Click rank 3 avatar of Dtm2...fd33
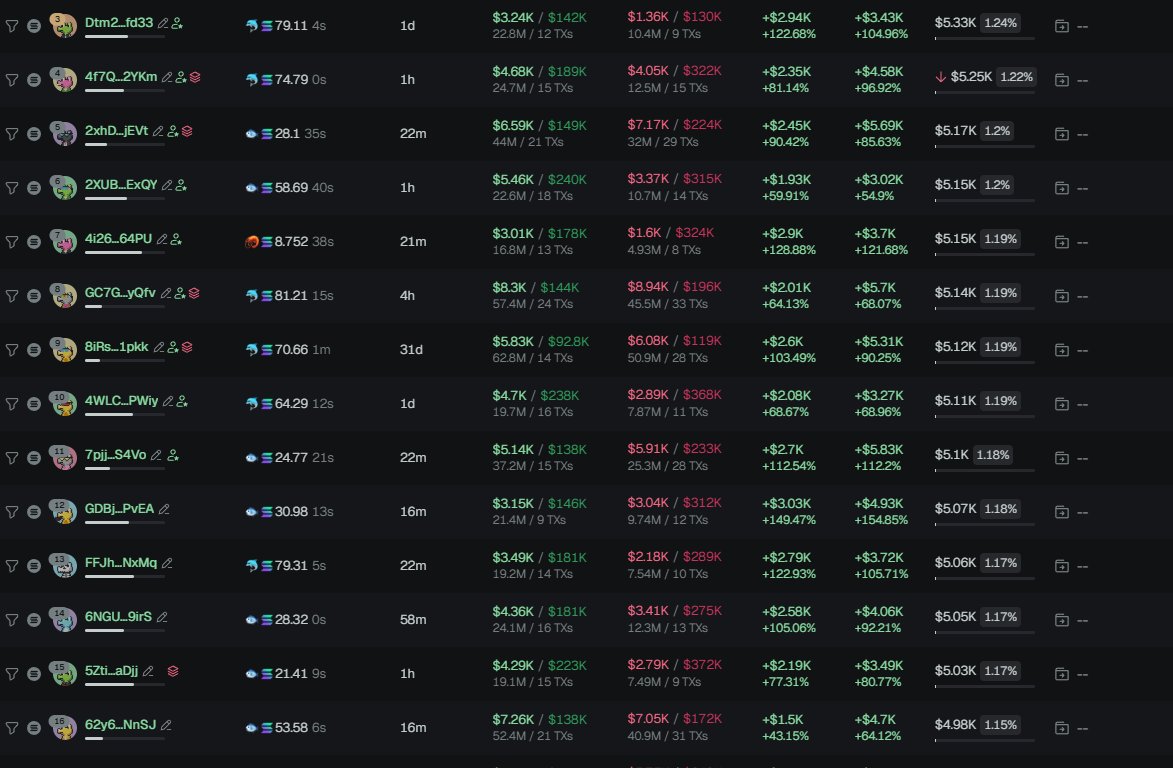 point(64,25)
